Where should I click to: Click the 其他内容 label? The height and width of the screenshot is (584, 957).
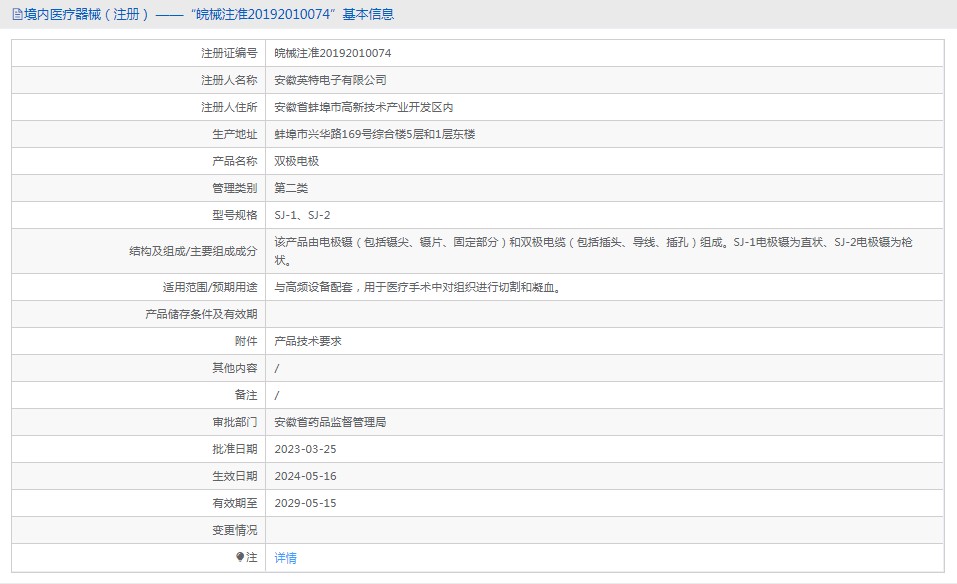point(235,368)
